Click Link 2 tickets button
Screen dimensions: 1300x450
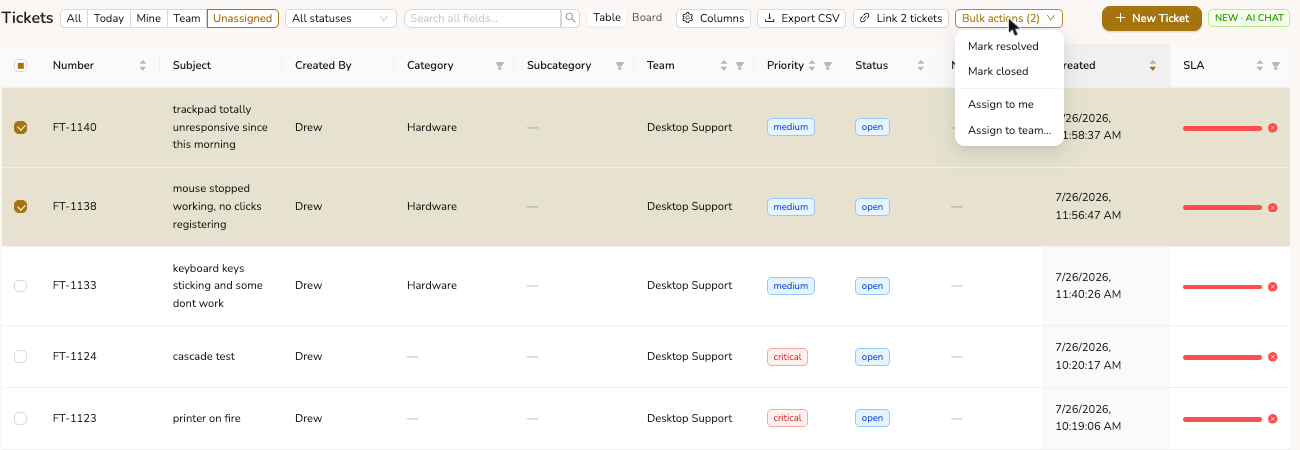click(901, 18)
